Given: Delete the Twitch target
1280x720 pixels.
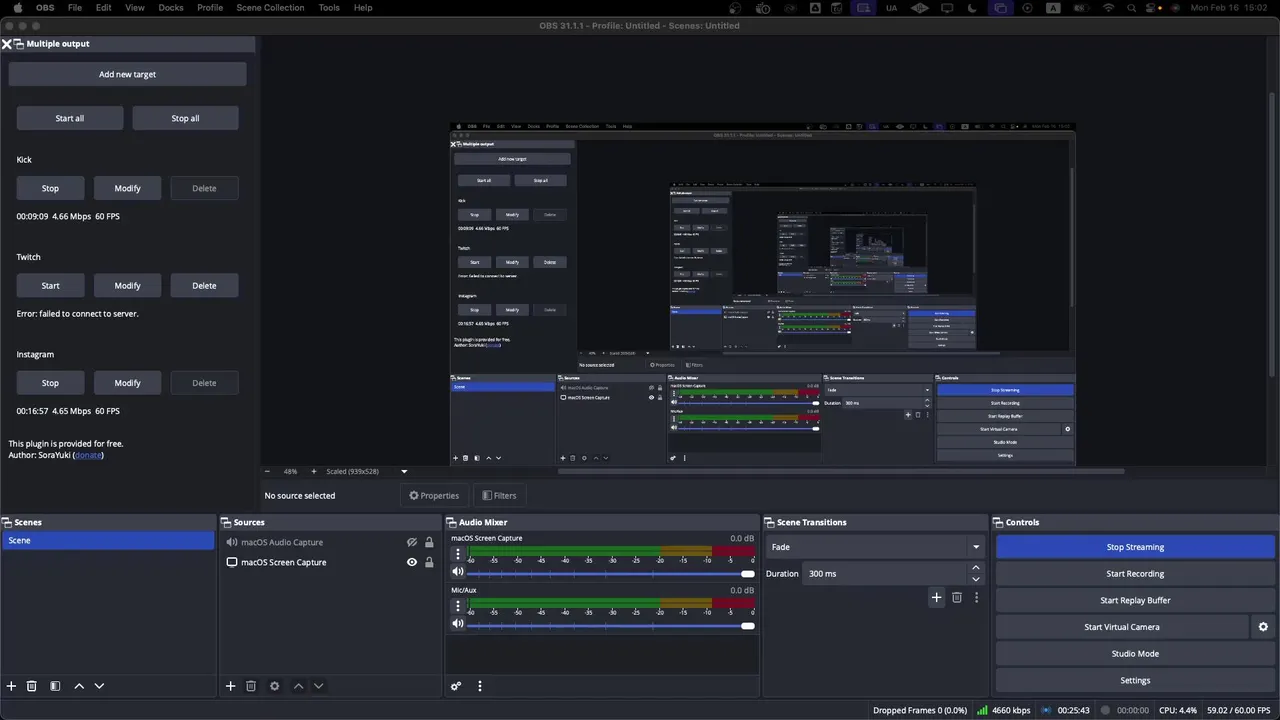Looking at the screenshot, I should (x=204, y=285).
